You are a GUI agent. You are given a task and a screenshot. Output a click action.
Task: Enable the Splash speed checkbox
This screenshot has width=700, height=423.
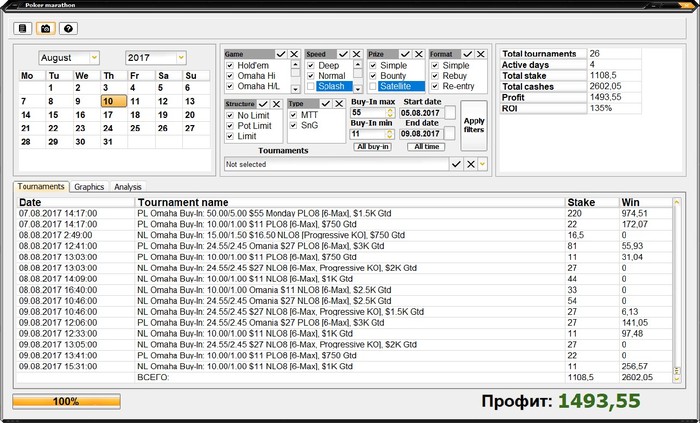311,86
